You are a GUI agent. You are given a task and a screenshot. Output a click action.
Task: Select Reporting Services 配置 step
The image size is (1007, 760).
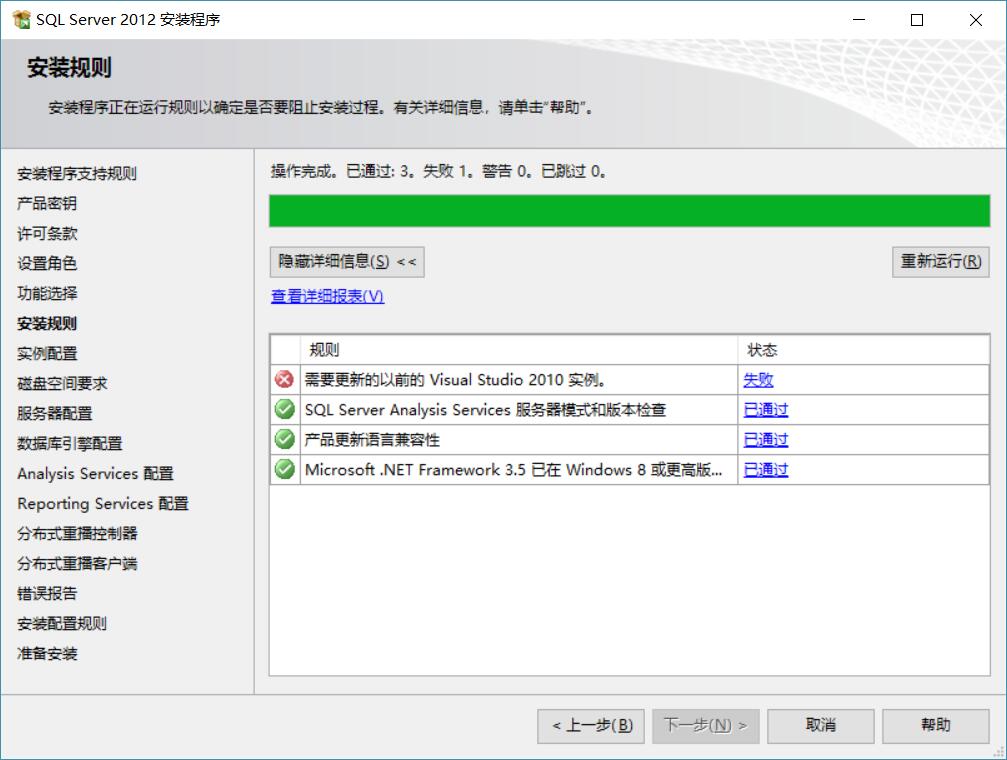coord(103,504)
